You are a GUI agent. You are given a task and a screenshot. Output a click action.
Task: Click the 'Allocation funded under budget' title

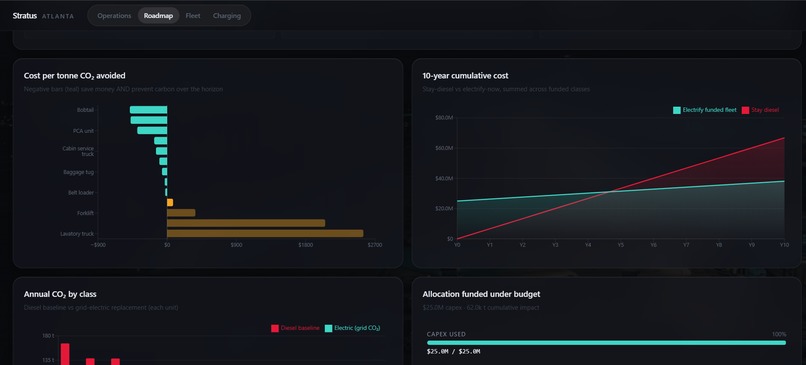[481, 294]
